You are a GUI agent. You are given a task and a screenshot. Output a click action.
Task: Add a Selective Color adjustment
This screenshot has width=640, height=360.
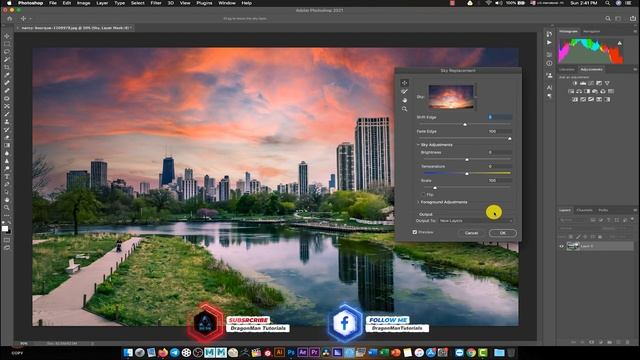599,100
